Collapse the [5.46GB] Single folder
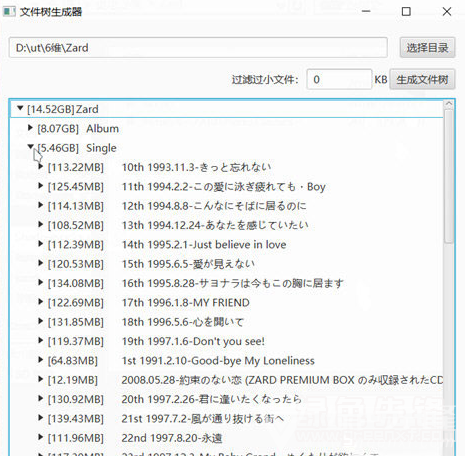This screenshot has width=465, height=456. (x=30, y=147)
